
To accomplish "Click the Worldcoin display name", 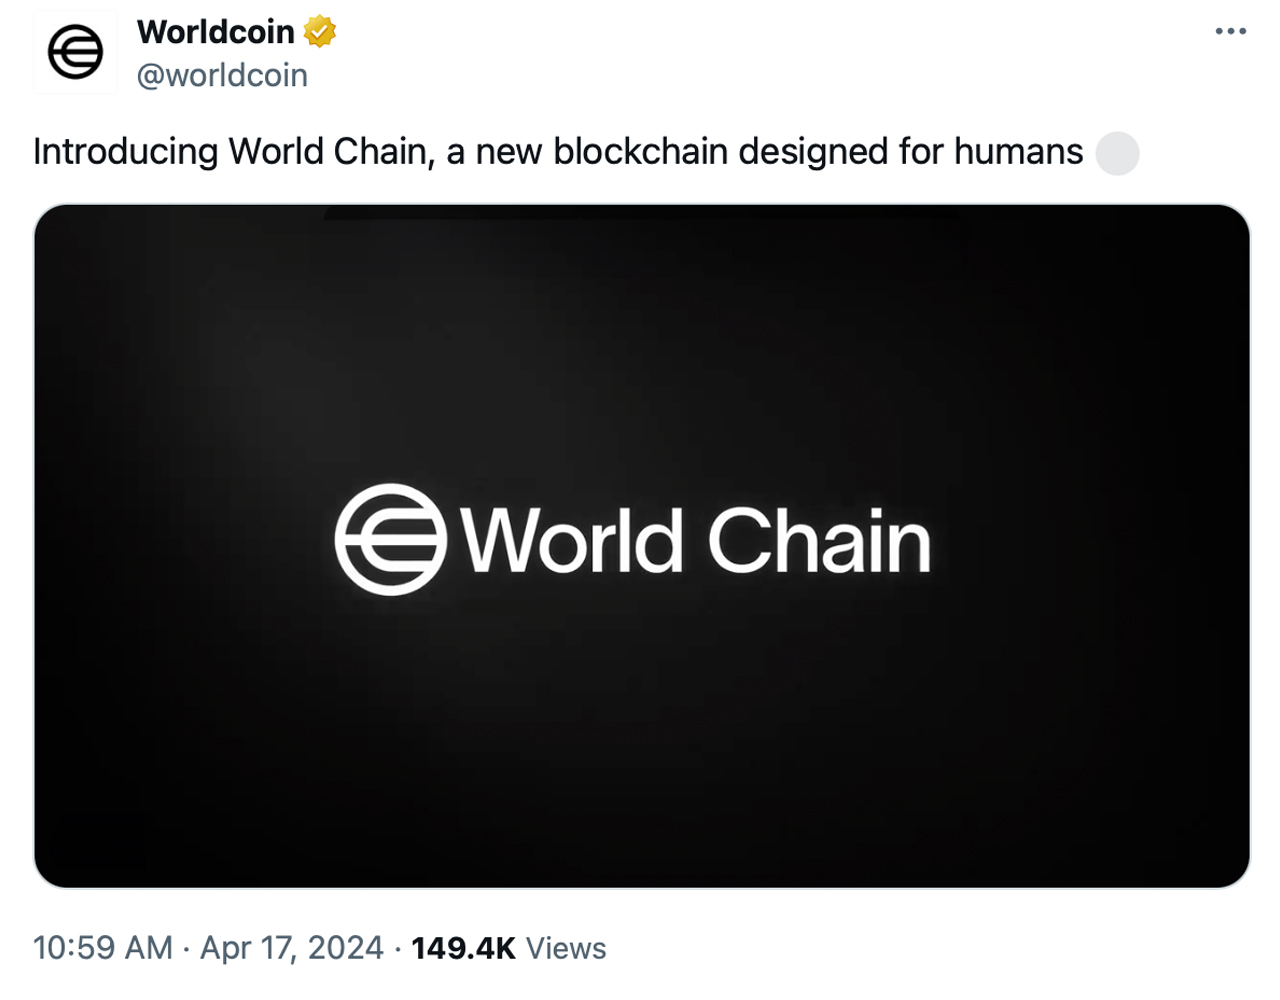I will 216,31.
